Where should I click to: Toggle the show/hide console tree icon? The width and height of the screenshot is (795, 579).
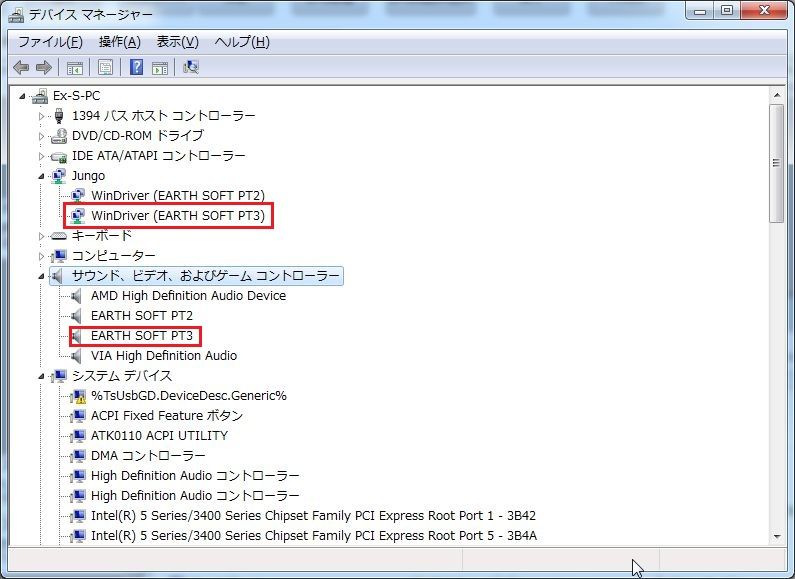(75, 67)
